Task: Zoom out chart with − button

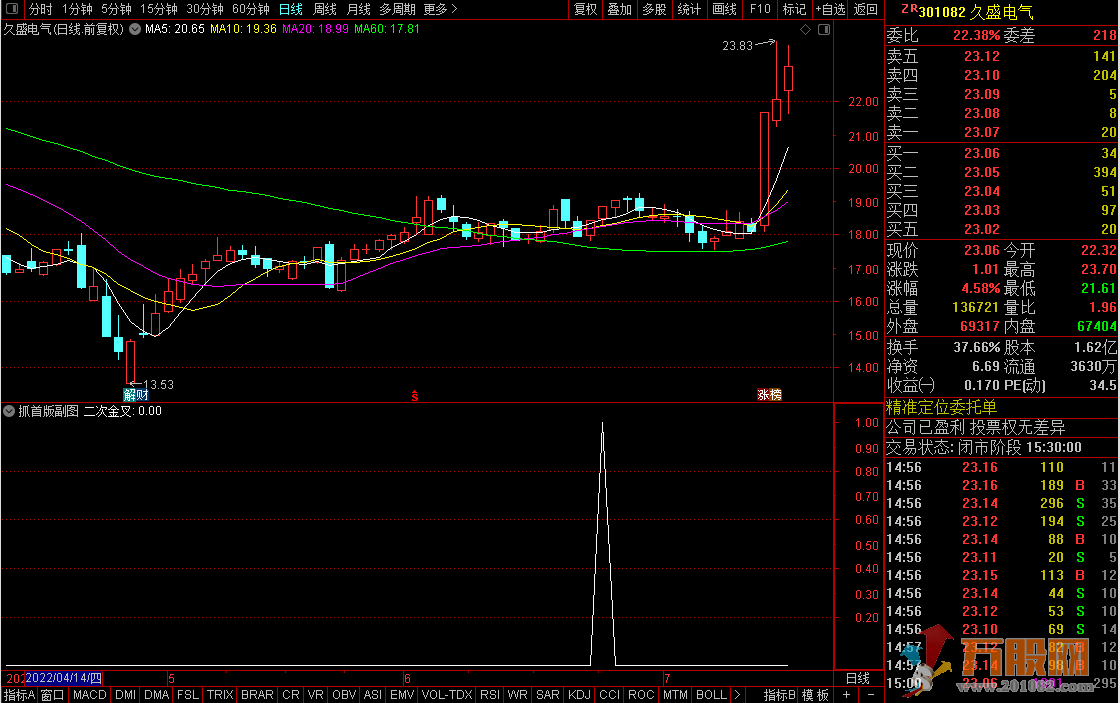Action: (x=871, y=695)
